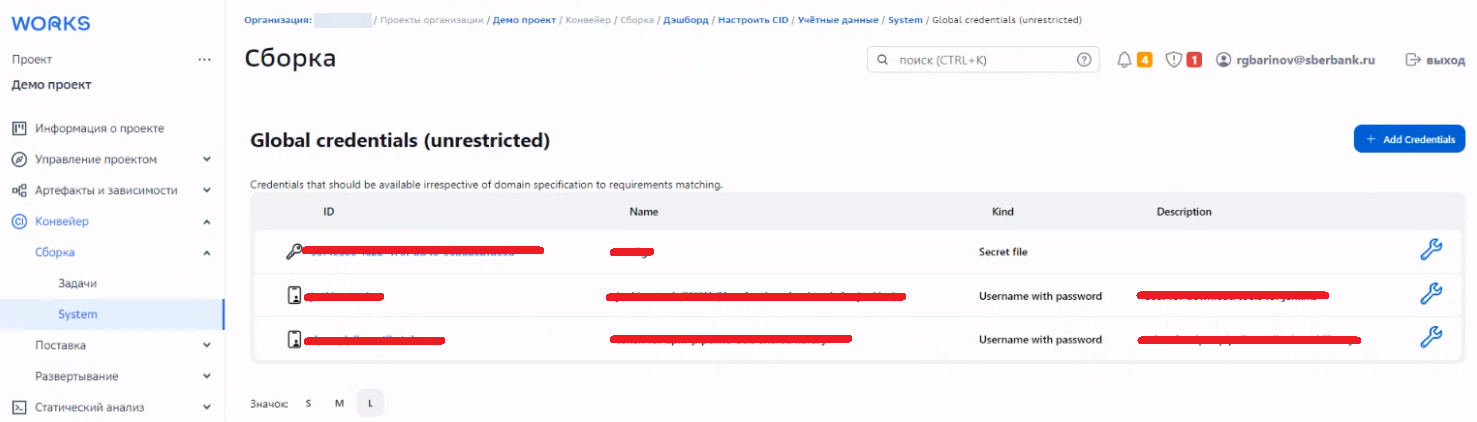Select icon size M
Viewport: 1477px width, 422px height.
(x=339, y=403)
